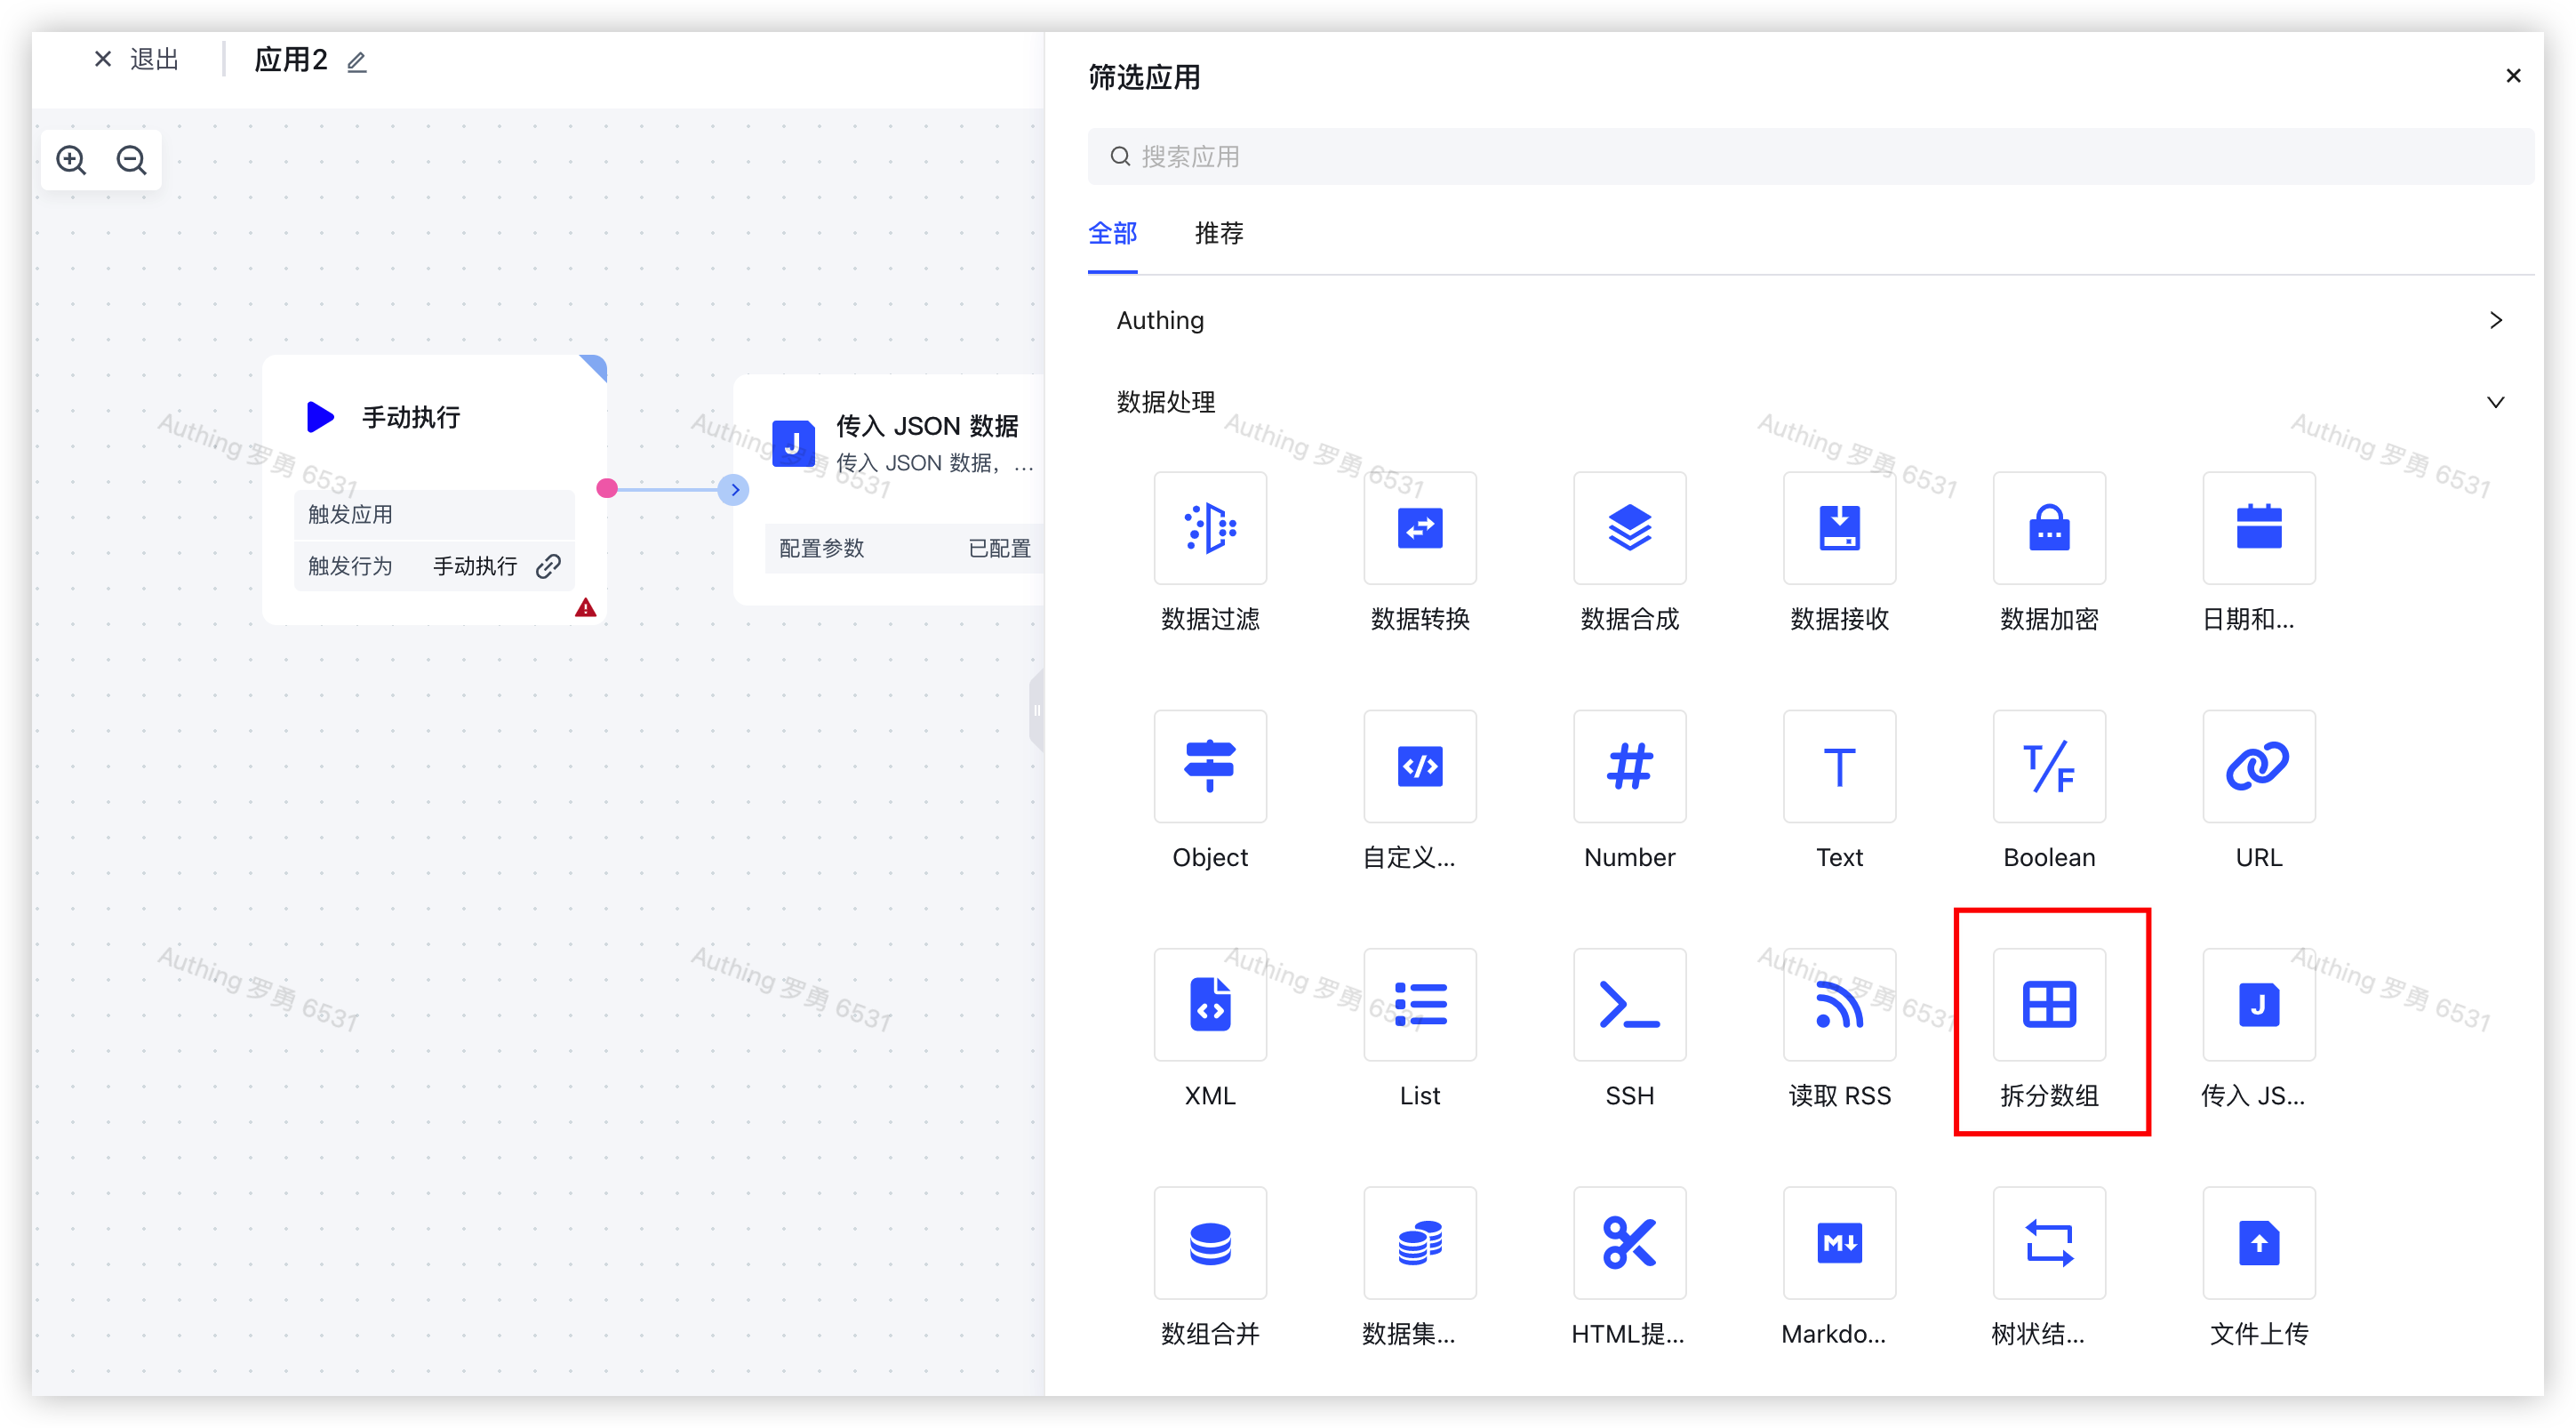
Task: Pick the HTML提取 scissors icon
Action: [1629, 1243]
